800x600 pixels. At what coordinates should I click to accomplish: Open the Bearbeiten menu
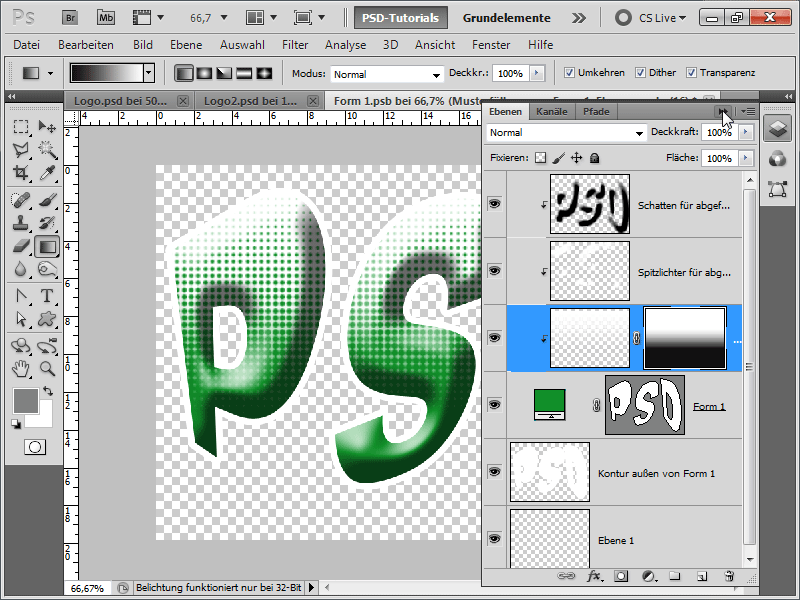tap(86, 45)
